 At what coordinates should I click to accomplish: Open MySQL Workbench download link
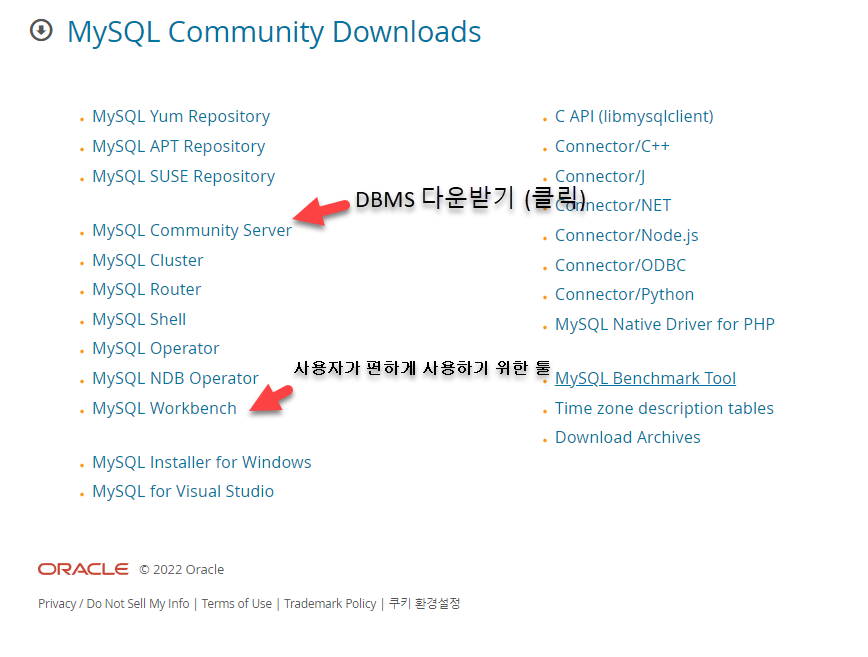(164, 408)
